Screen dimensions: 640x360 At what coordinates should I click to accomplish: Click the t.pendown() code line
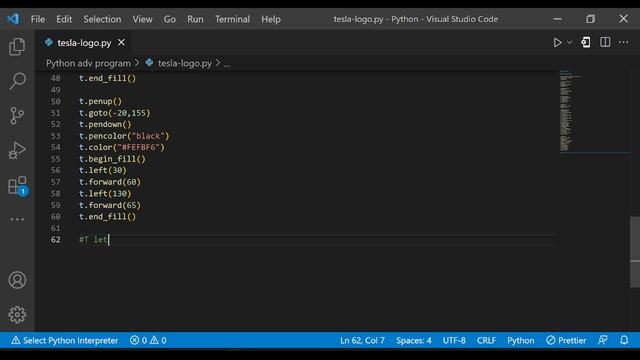[x=105, y=124]
